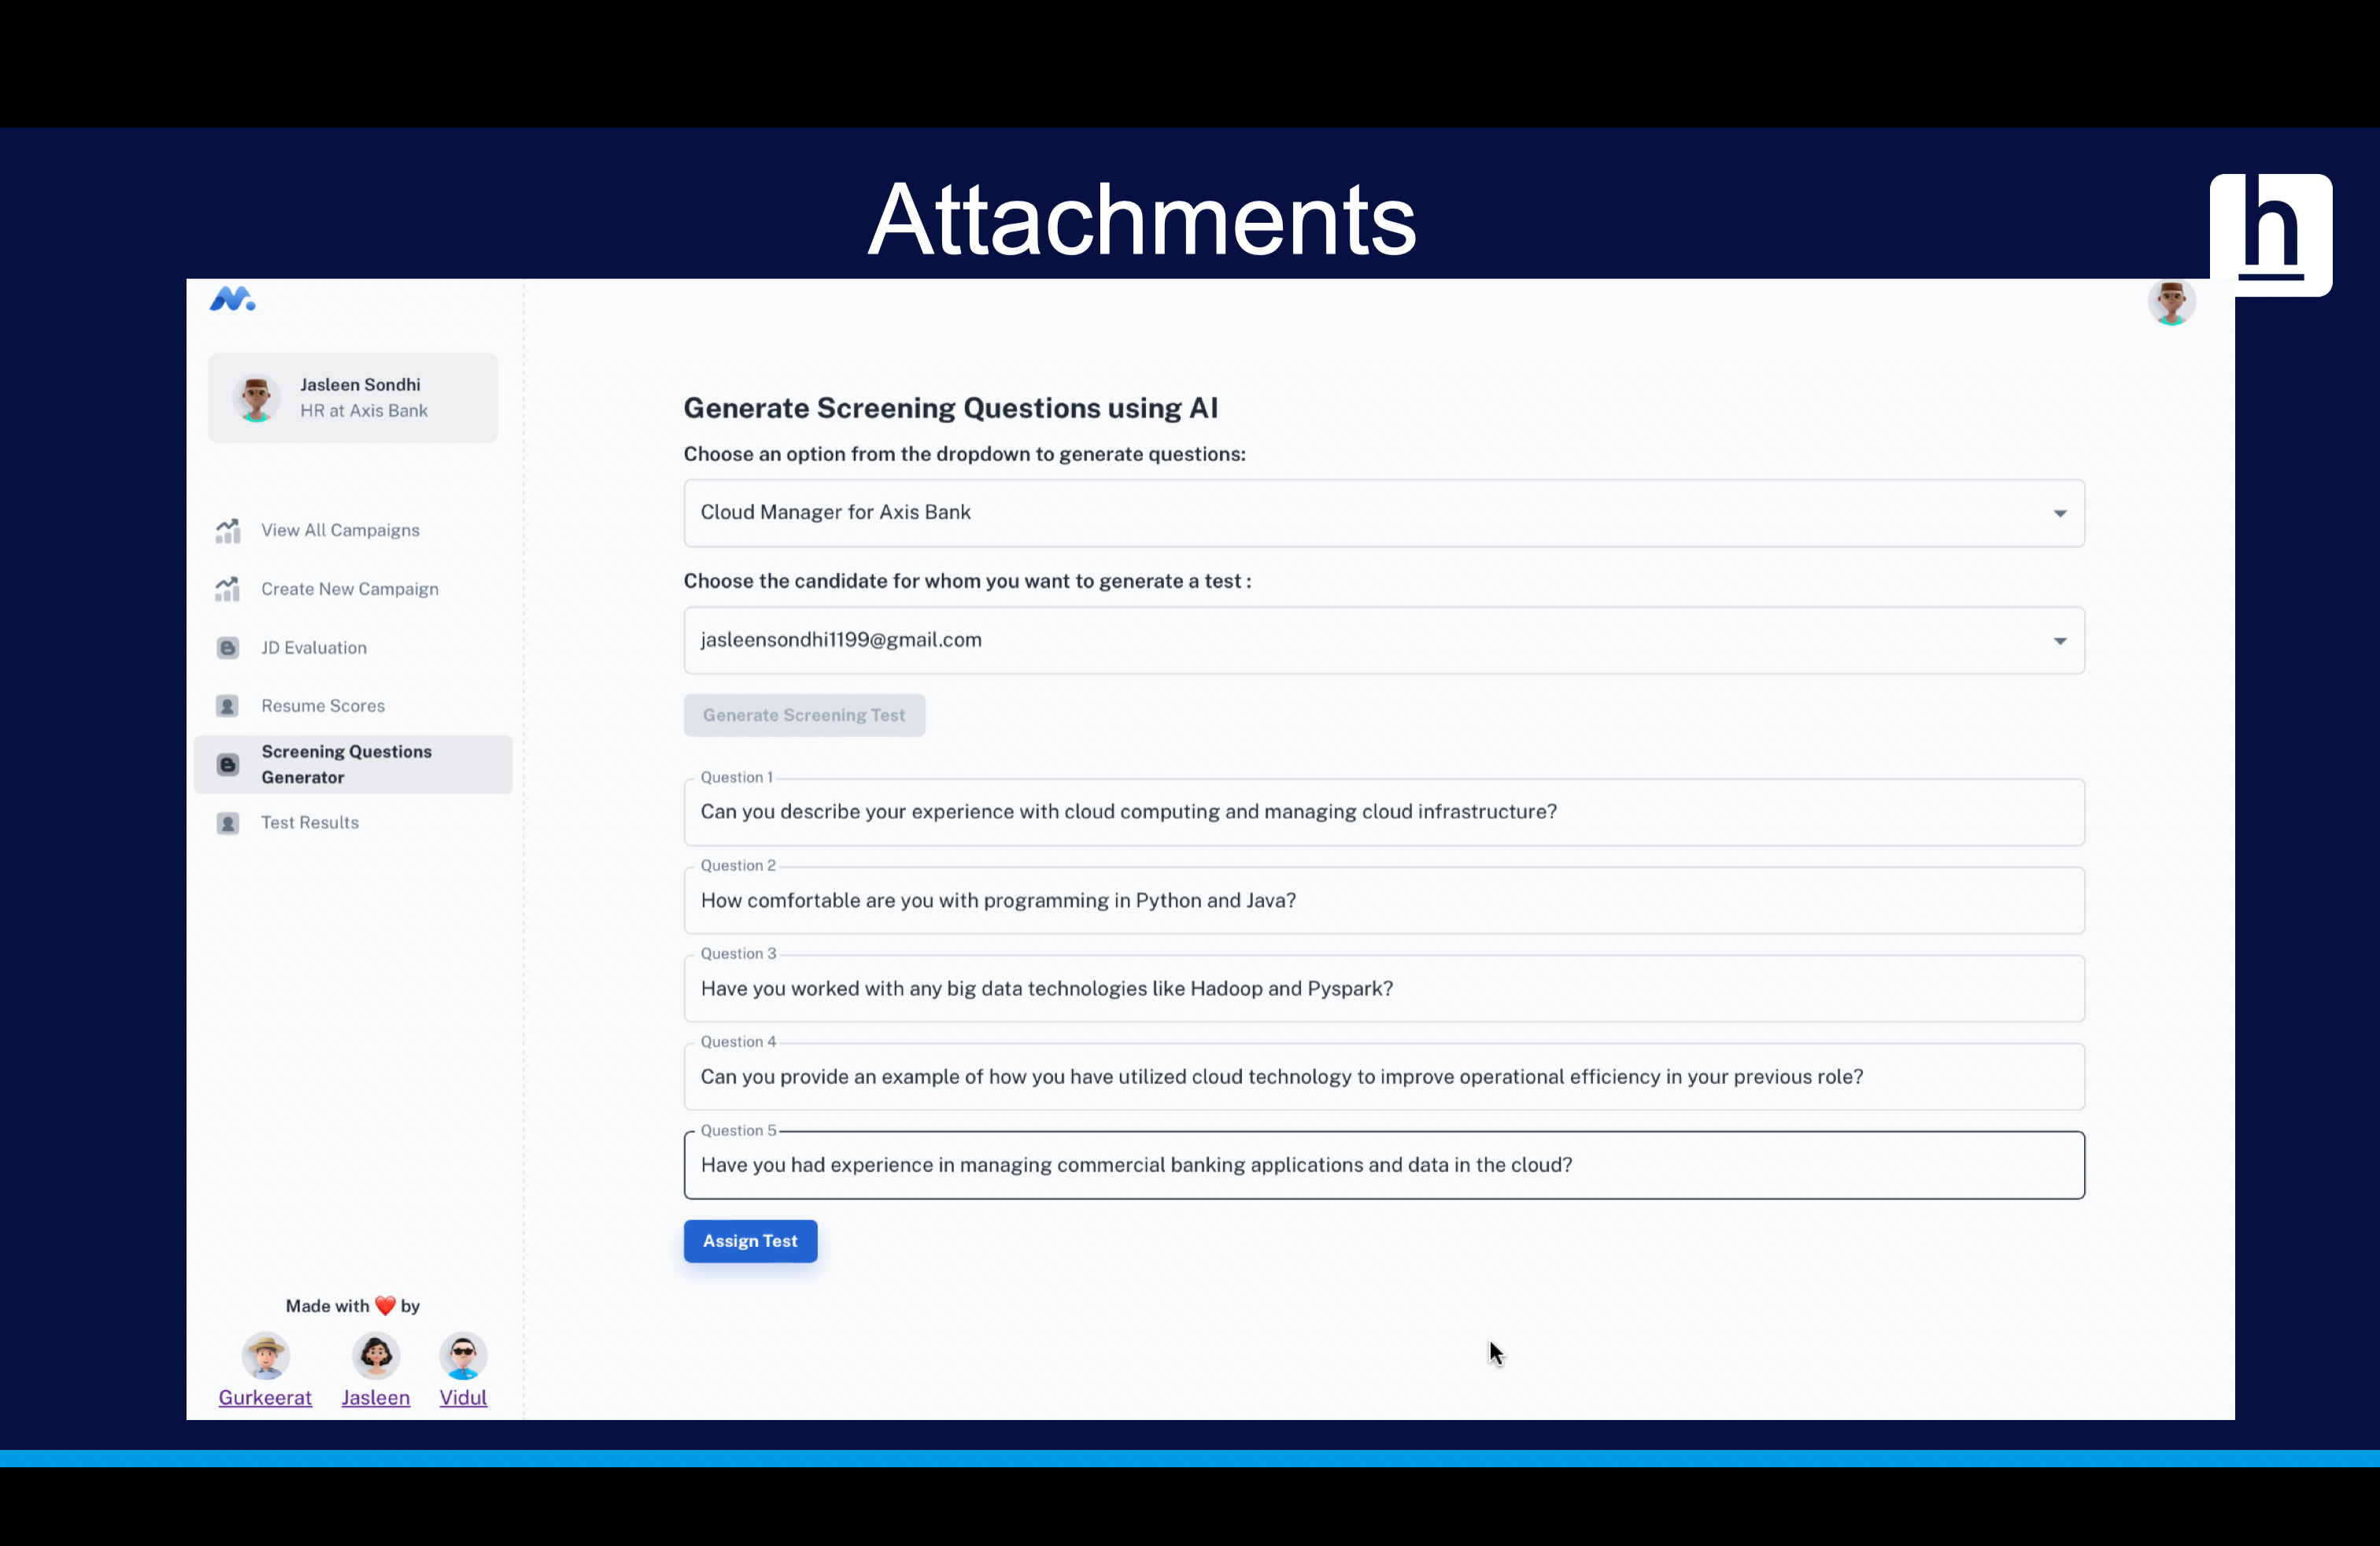Open Vidul's profile link
The image size is (2380, 1546).
click(x=463, y=1398)
